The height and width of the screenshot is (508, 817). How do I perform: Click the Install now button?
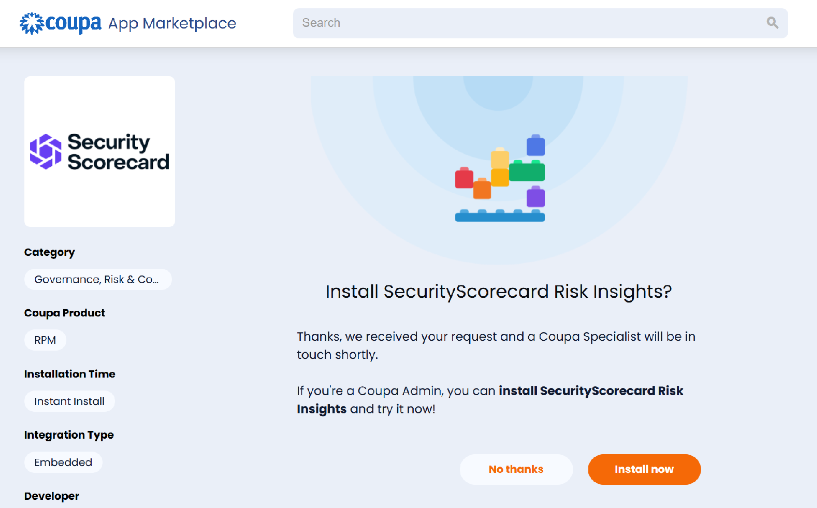(x=644, y=469)
